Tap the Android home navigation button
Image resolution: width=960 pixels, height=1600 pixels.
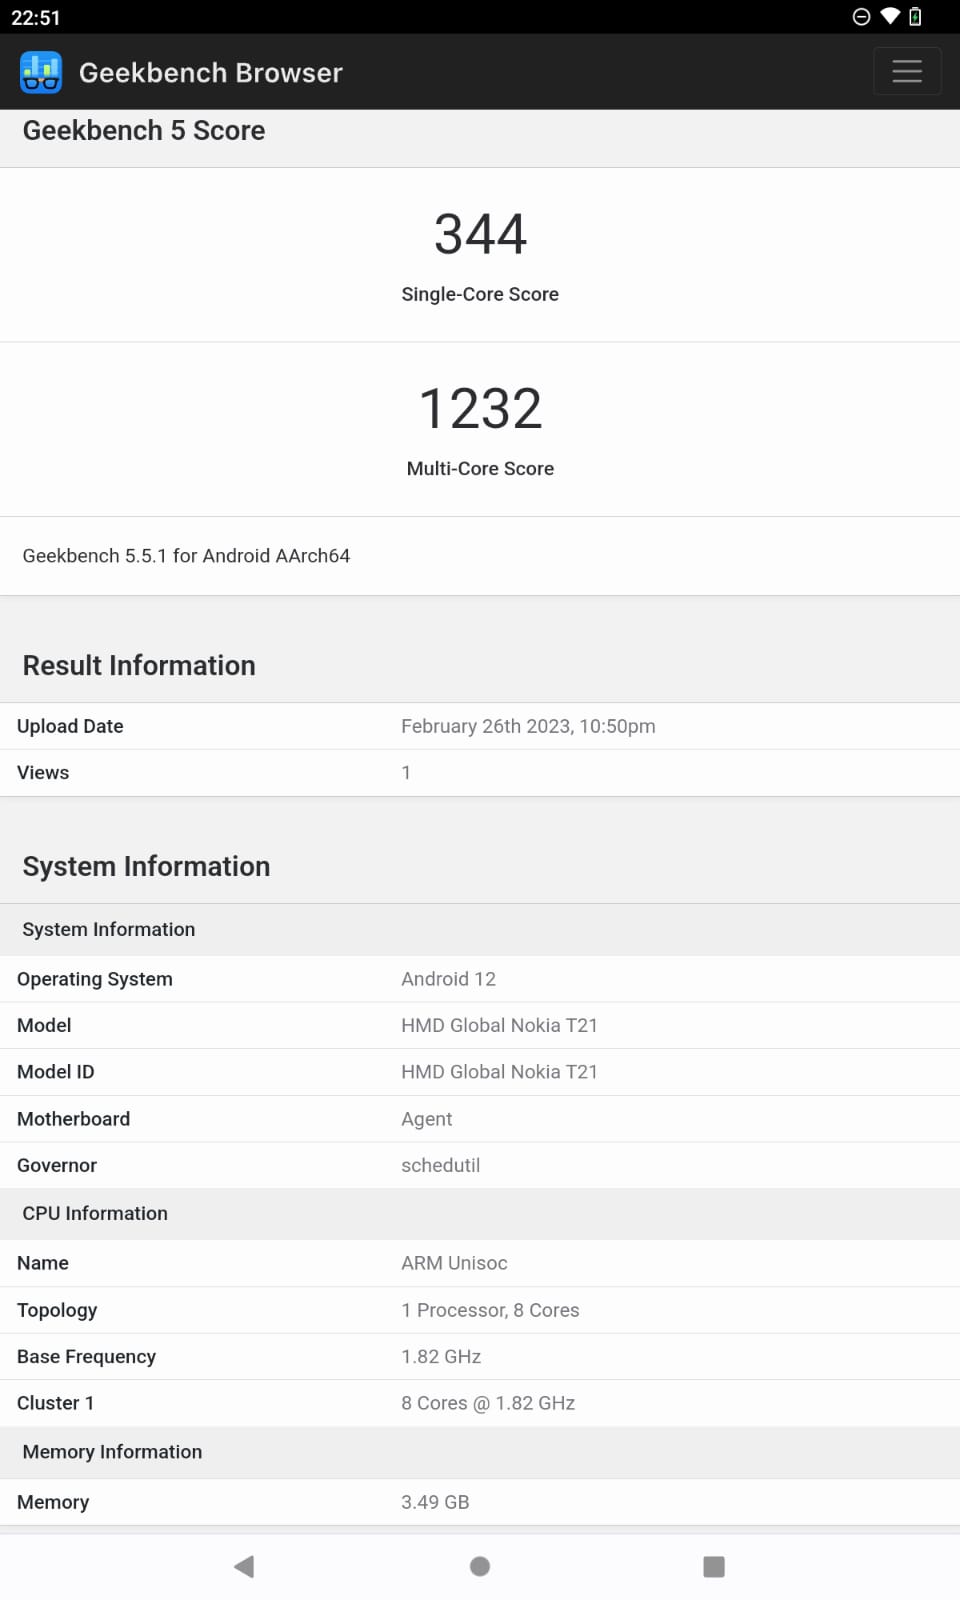(x=480, y=1566)
